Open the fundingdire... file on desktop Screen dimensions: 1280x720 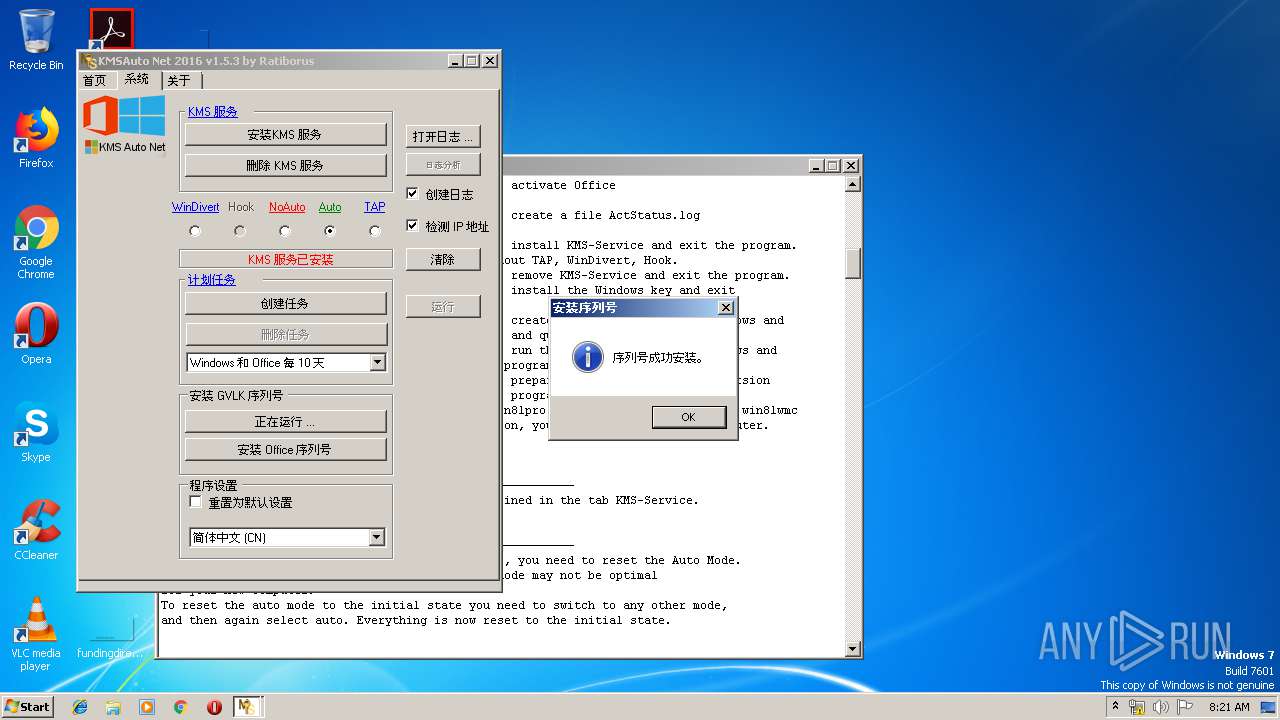point(110,640)
